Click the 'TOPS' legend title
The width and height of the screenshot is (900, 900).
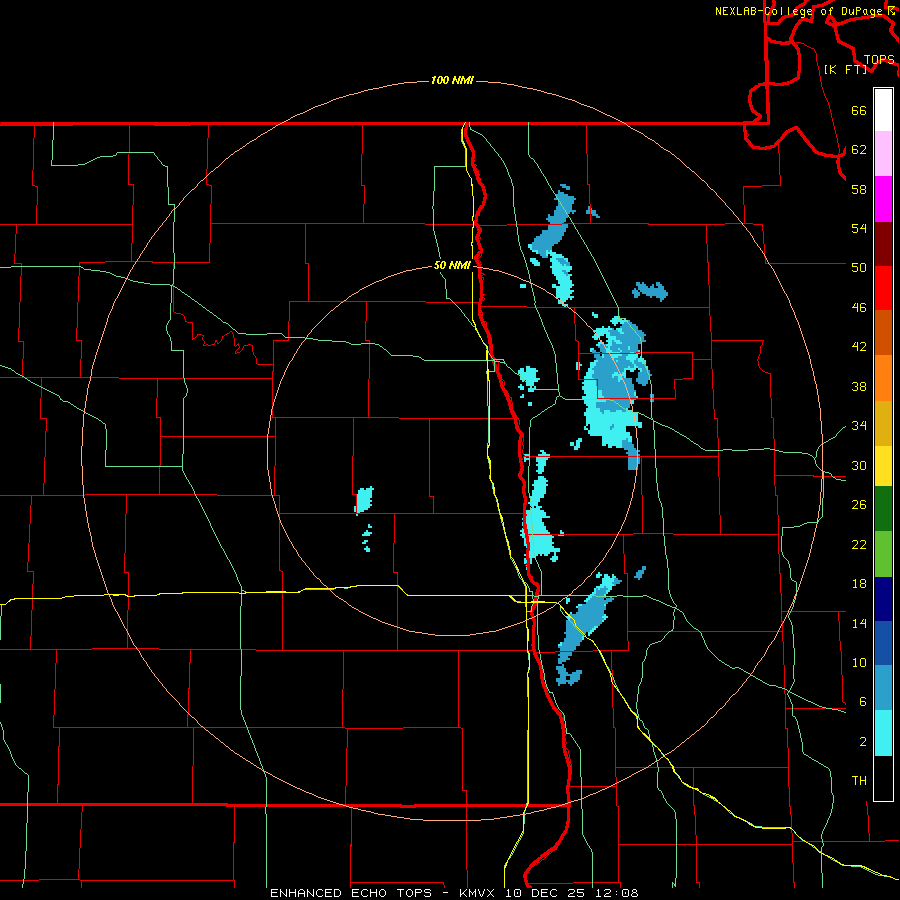tap(879, 60)
